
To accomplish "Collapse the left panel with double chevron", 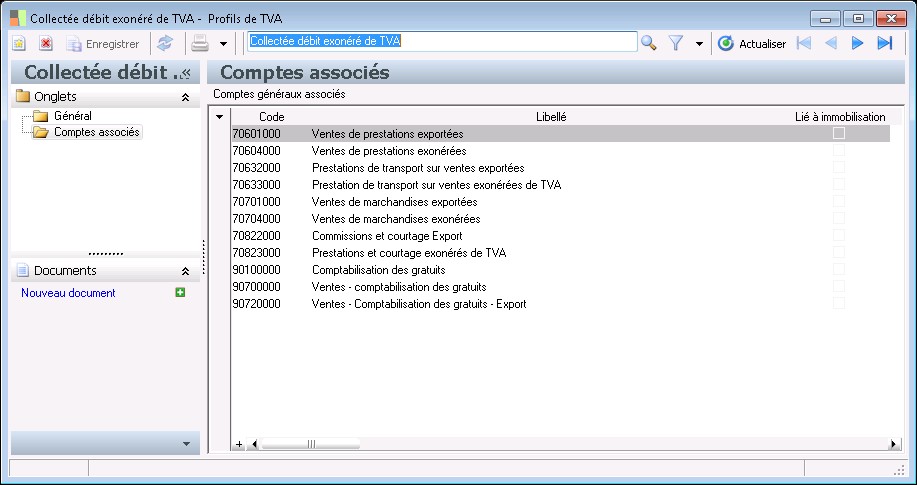I will (x=186, y=73).
